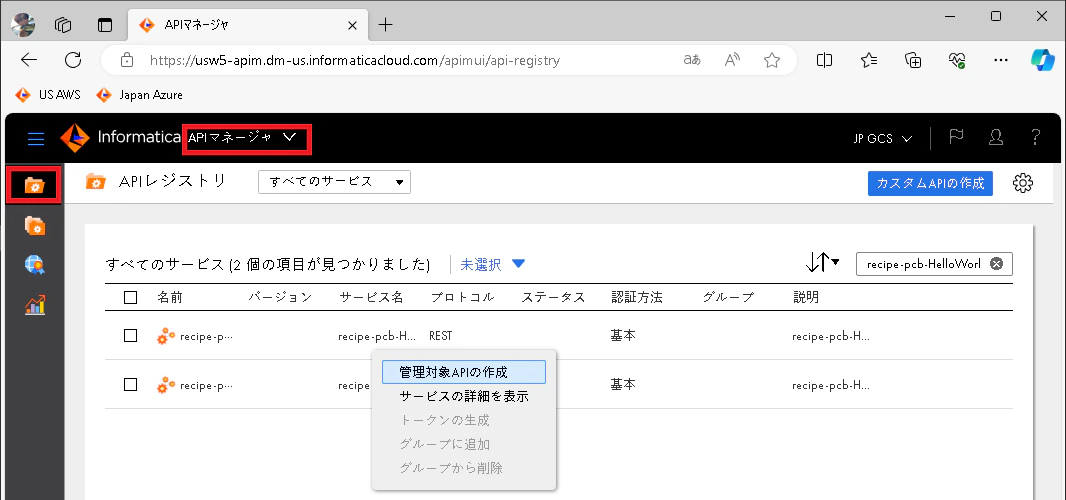The image size is (1066, 500).
Task: Toggle the select-all checkbox in the table header
Action: [131, 297]
